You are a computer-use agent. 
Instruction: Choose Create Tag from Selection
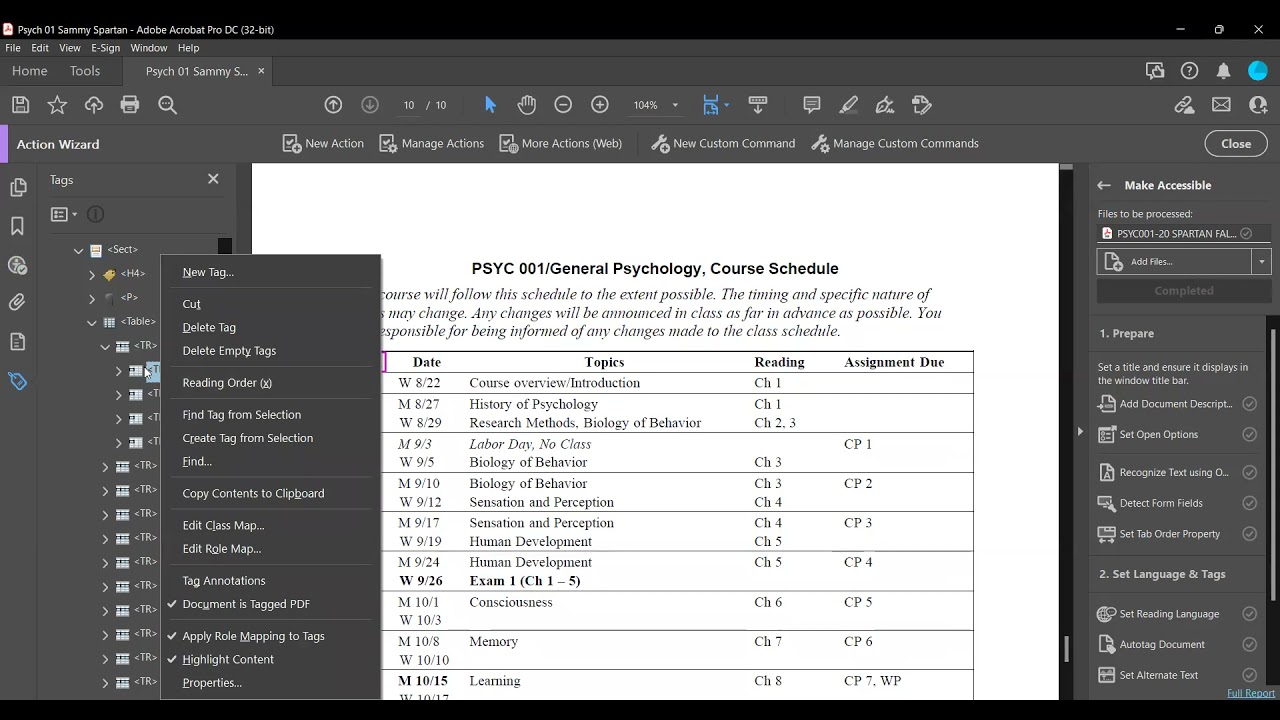point(248,438)
